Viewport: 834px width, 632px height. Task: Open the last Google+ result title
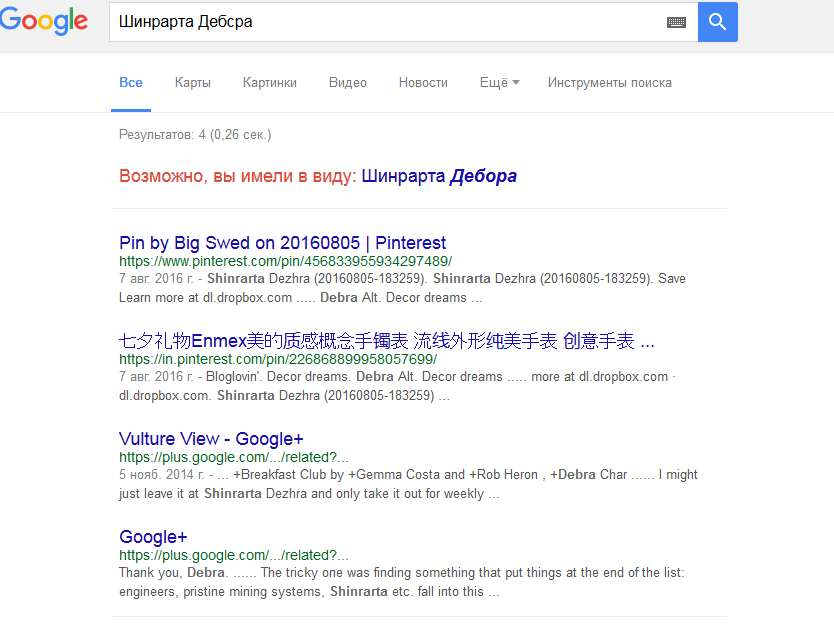tap(153, 537)
